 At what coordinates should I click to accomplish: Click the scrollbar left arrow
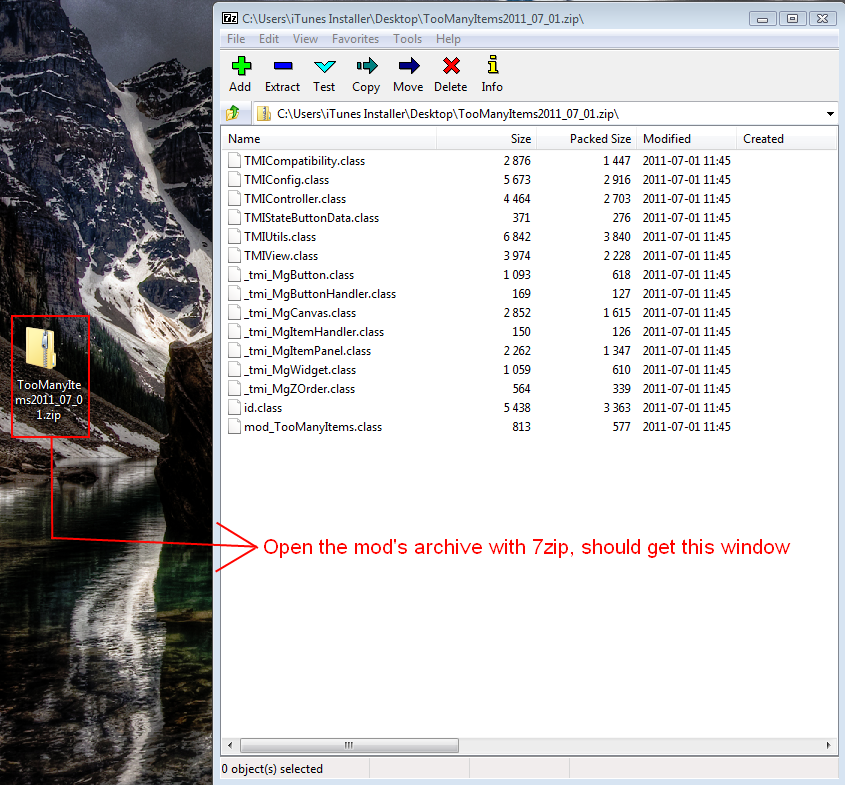[230, 746]
